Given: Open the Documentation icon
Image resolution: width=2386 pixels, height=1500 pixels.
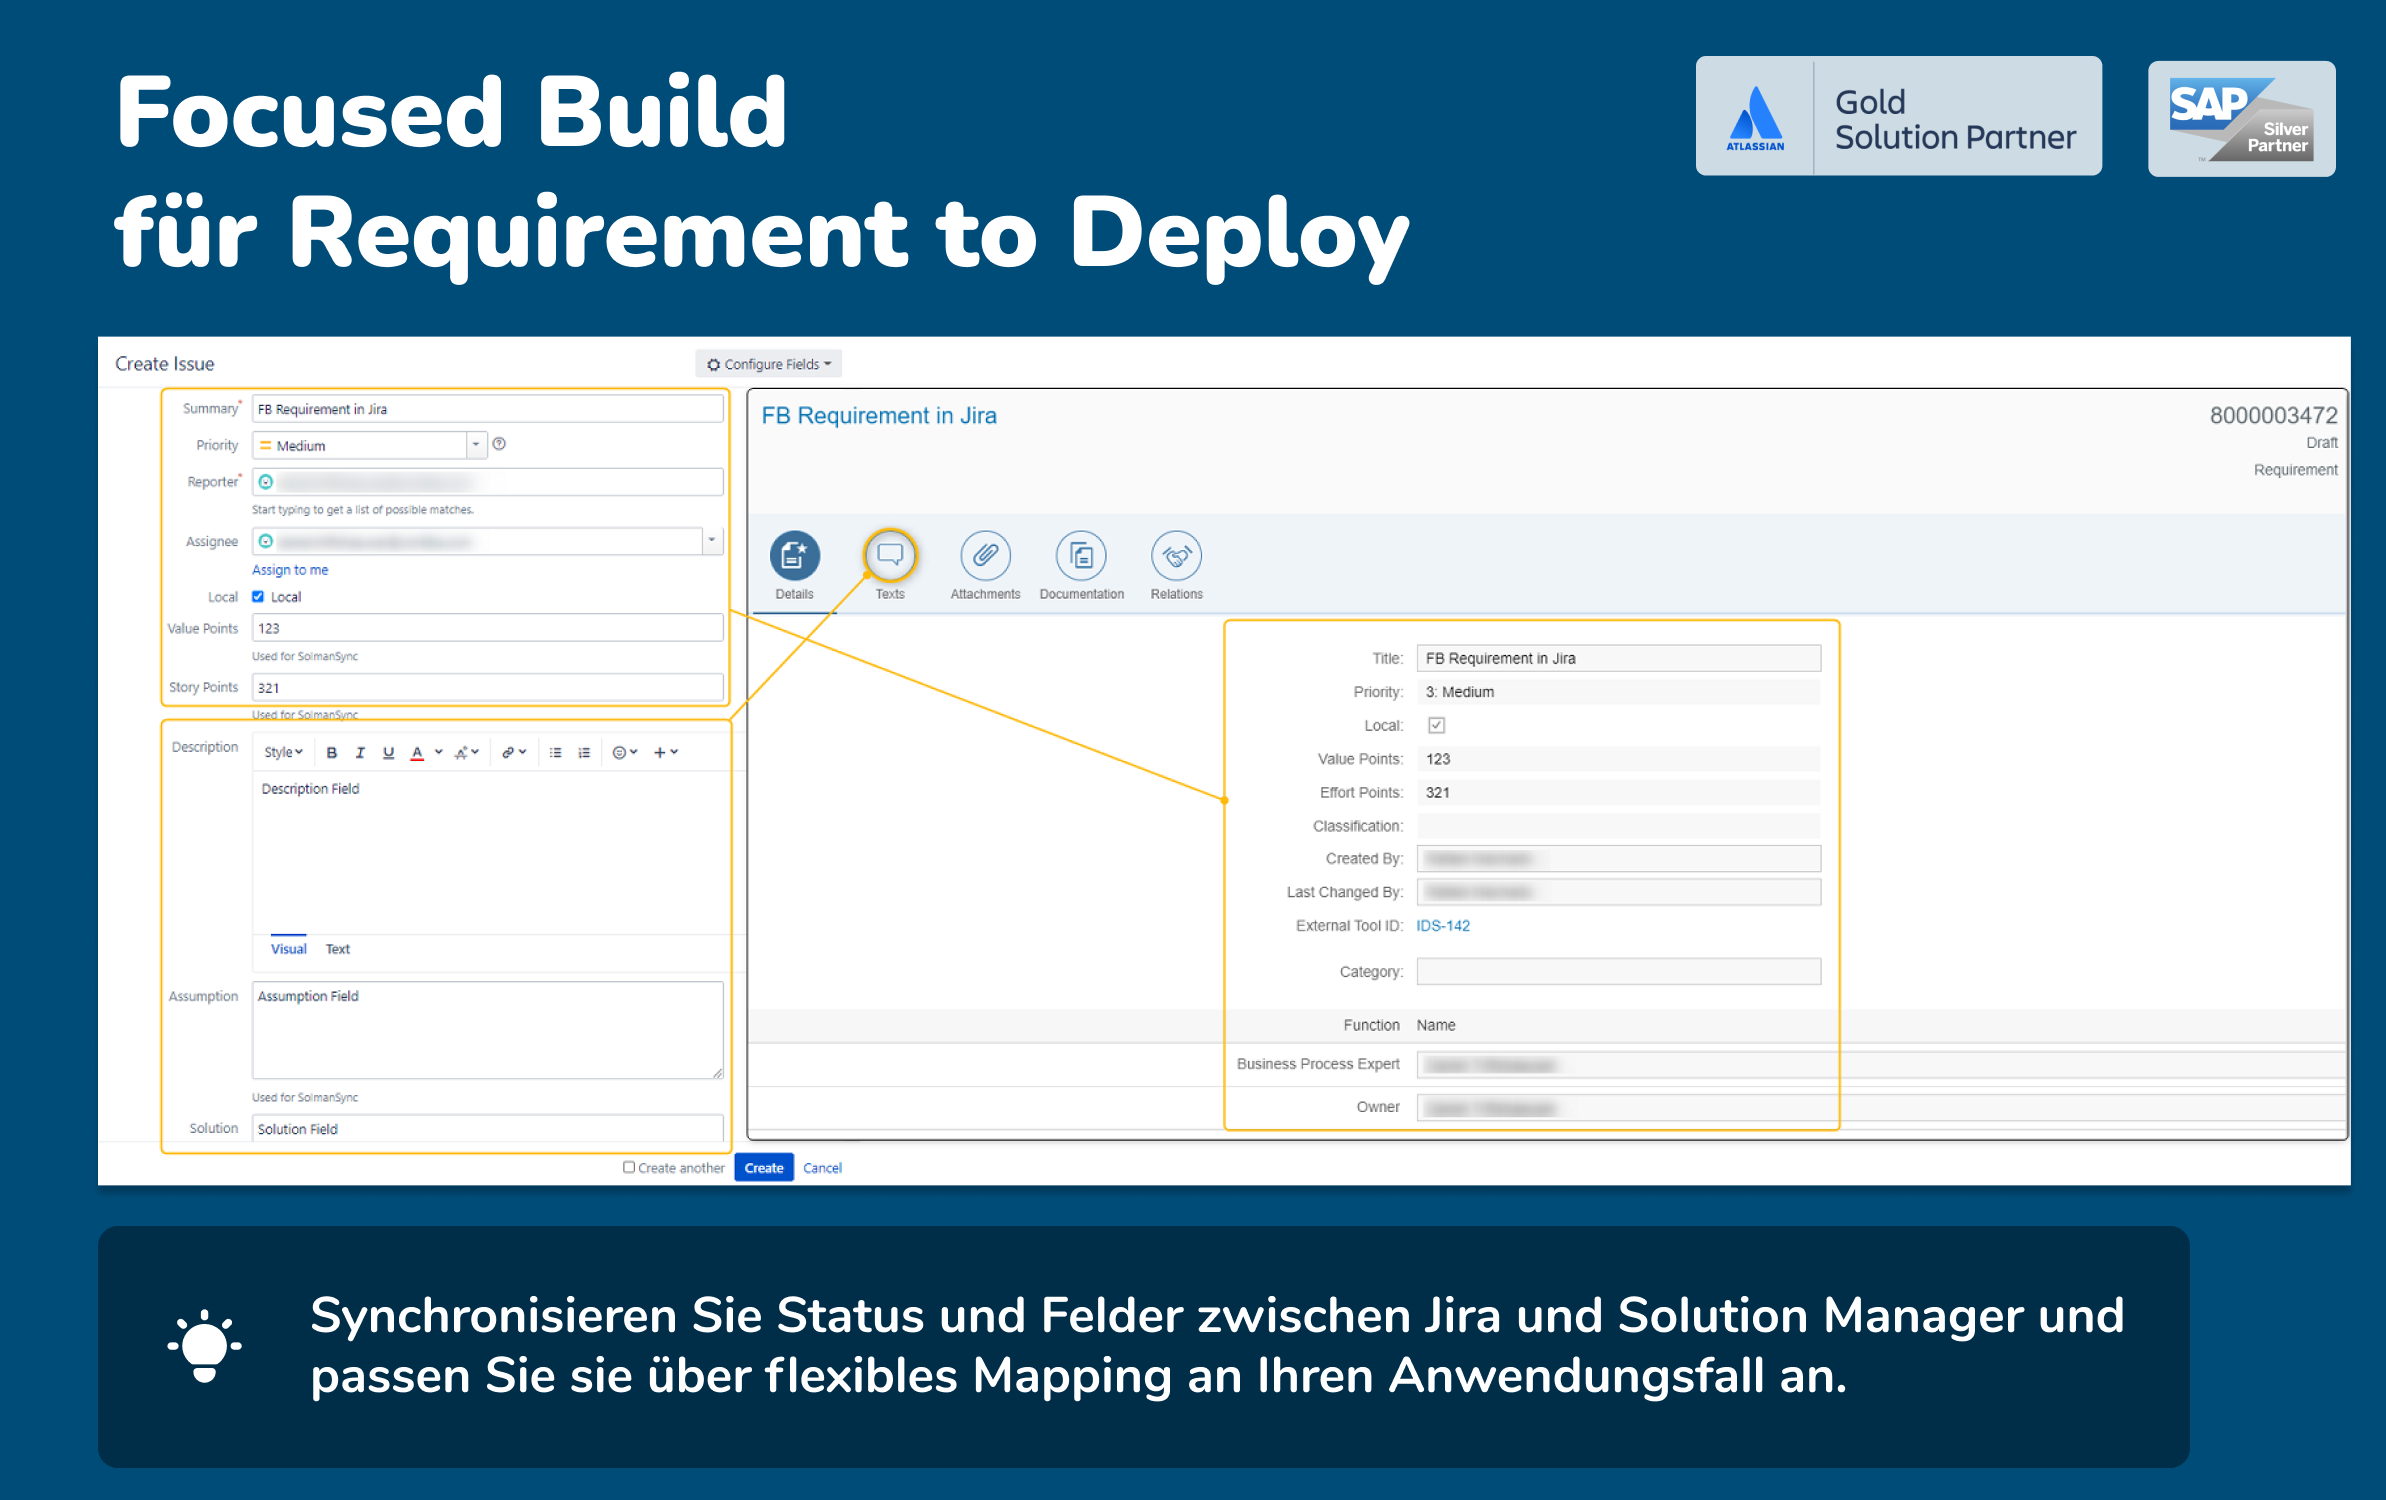Looking at the screenshot, I should pyautogui.click(x=1081, y=555).
